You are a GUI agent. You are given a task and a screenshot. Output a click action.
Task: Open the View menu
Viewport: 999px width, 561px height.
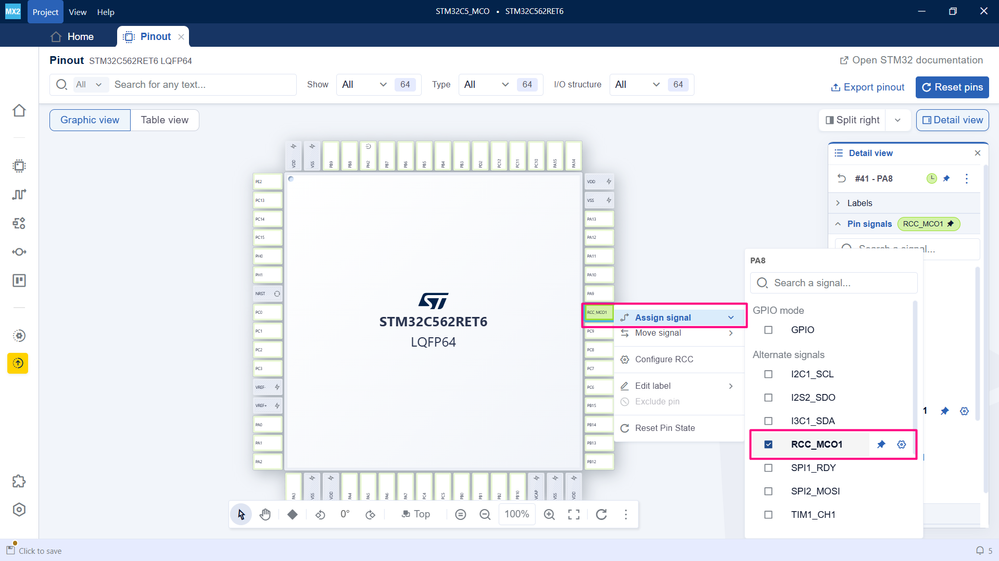click(x=78, y=12)
